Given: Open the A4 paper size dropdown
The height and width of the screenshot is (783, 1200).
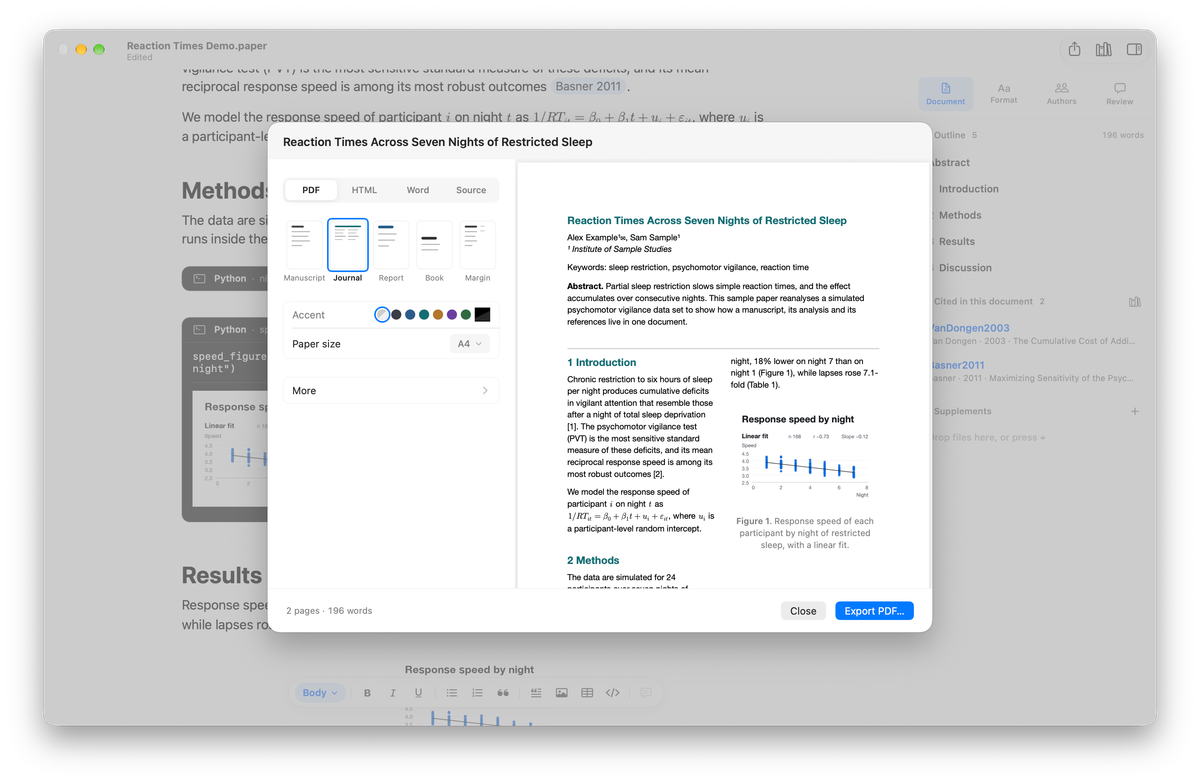Looking at the screenshot, I should click(x=470, y=344).
